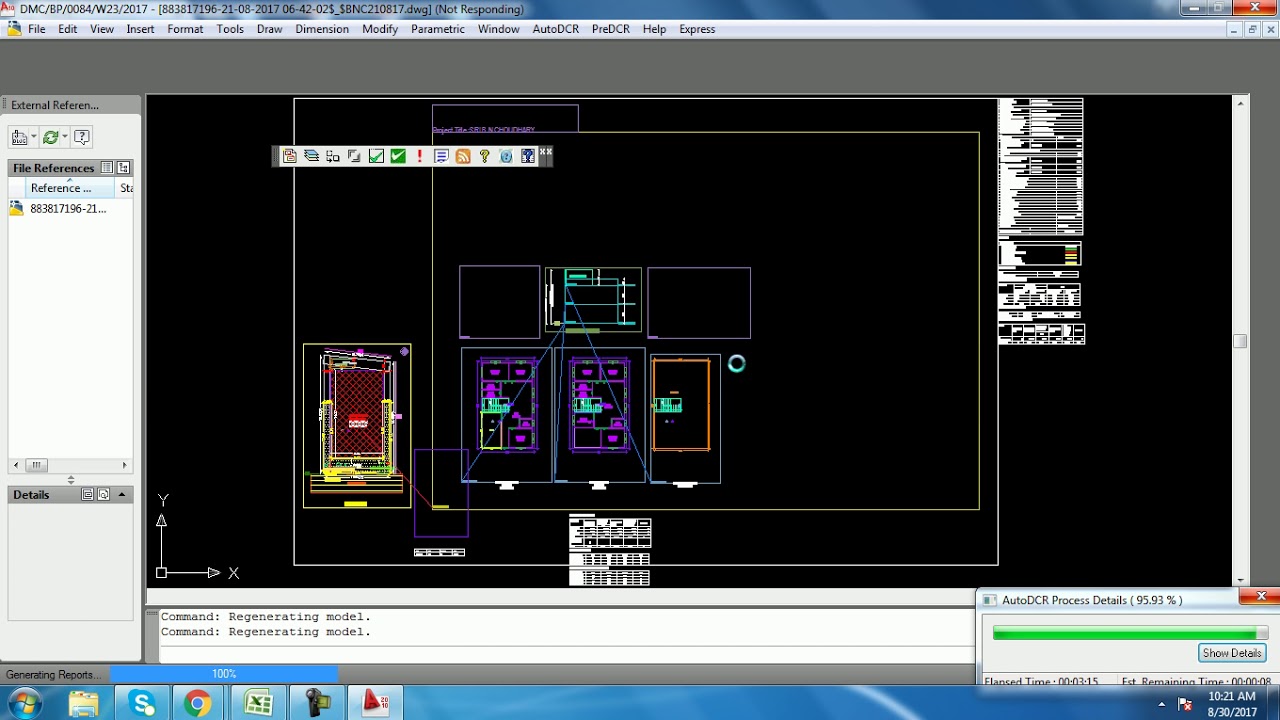Click the first AutoDCR toolbar icon with document pages

[x=290, y=156]
